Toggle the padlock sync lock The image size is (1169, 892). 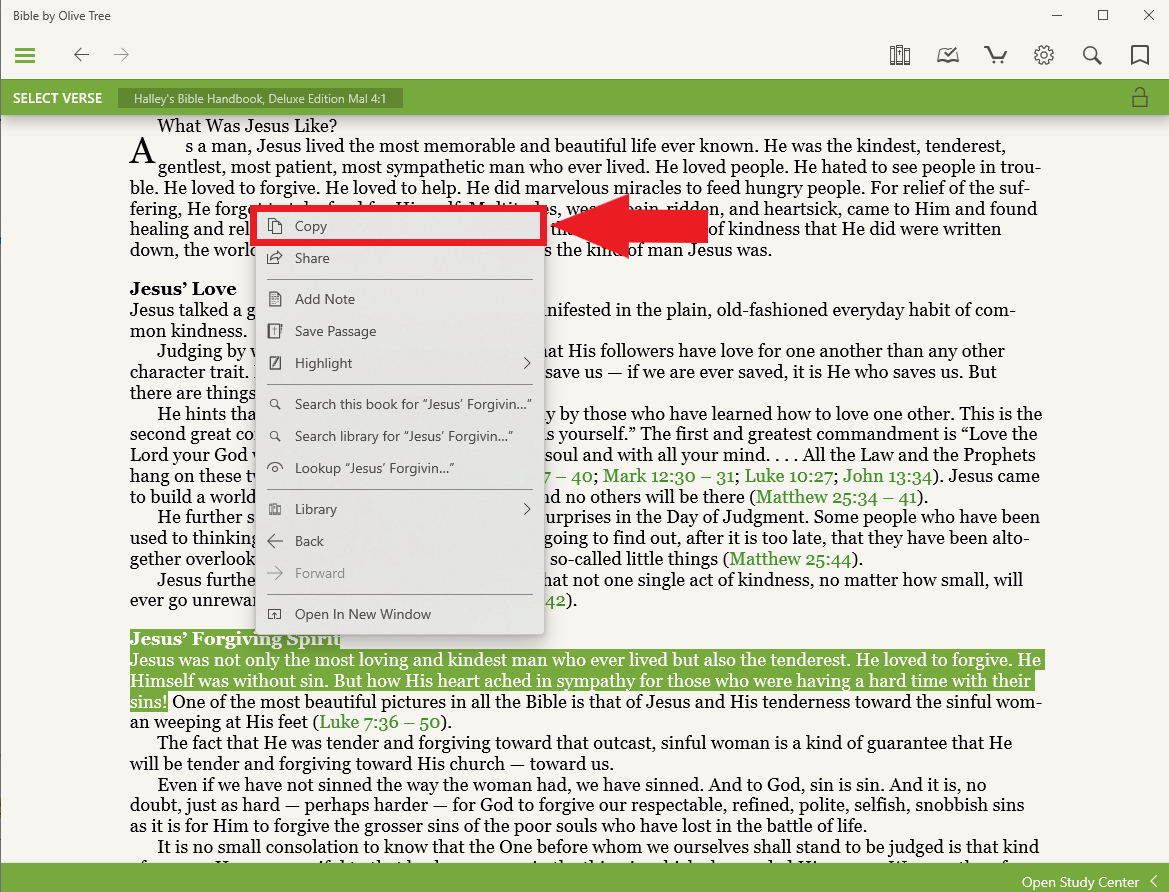1139,98
